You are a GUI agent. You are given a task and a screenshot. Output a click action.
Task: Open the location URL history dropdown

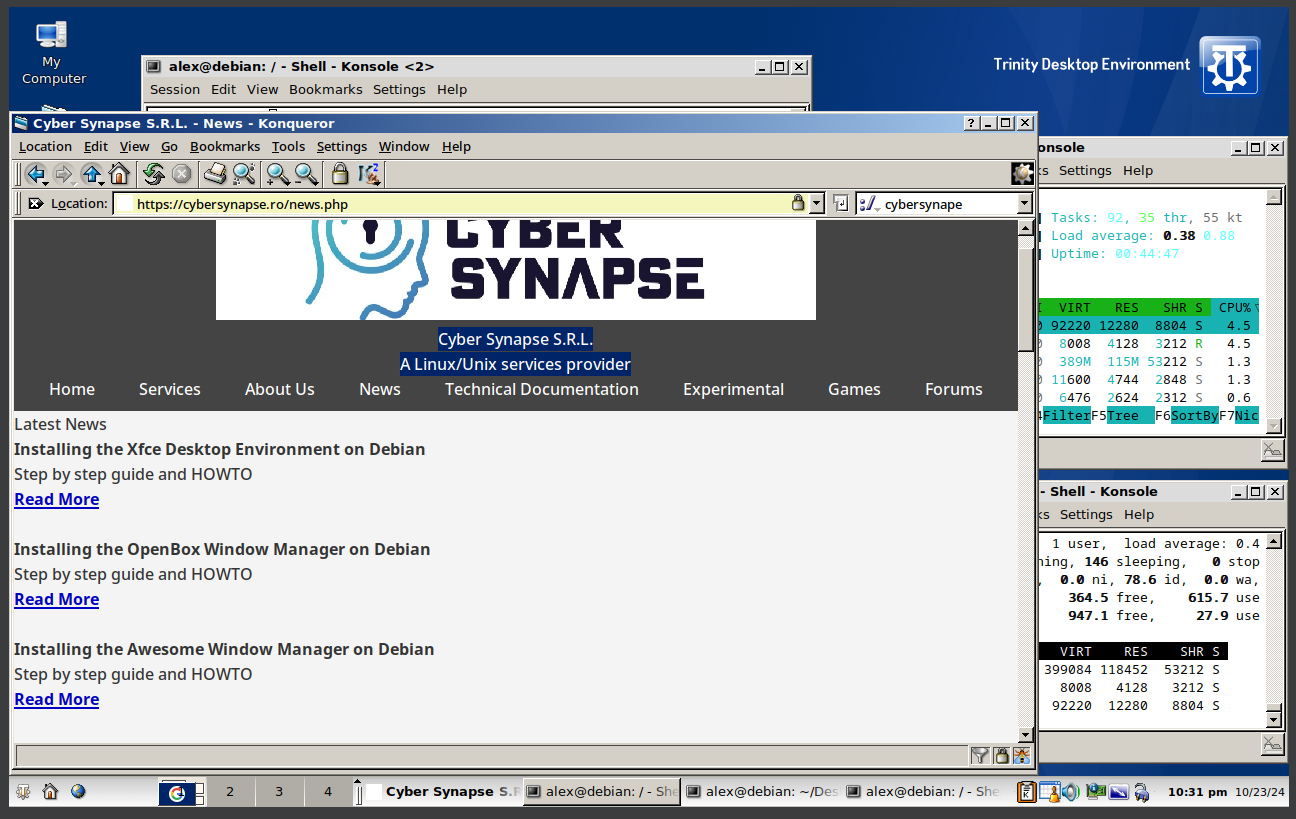pyautogui.click(x=816, y=204)
